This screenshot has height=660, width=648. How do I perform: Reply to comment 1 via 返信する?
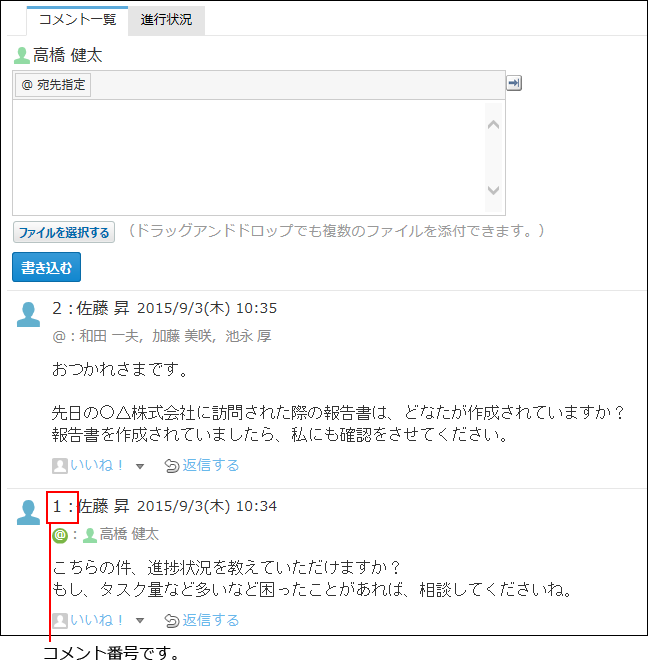point(211,620)
